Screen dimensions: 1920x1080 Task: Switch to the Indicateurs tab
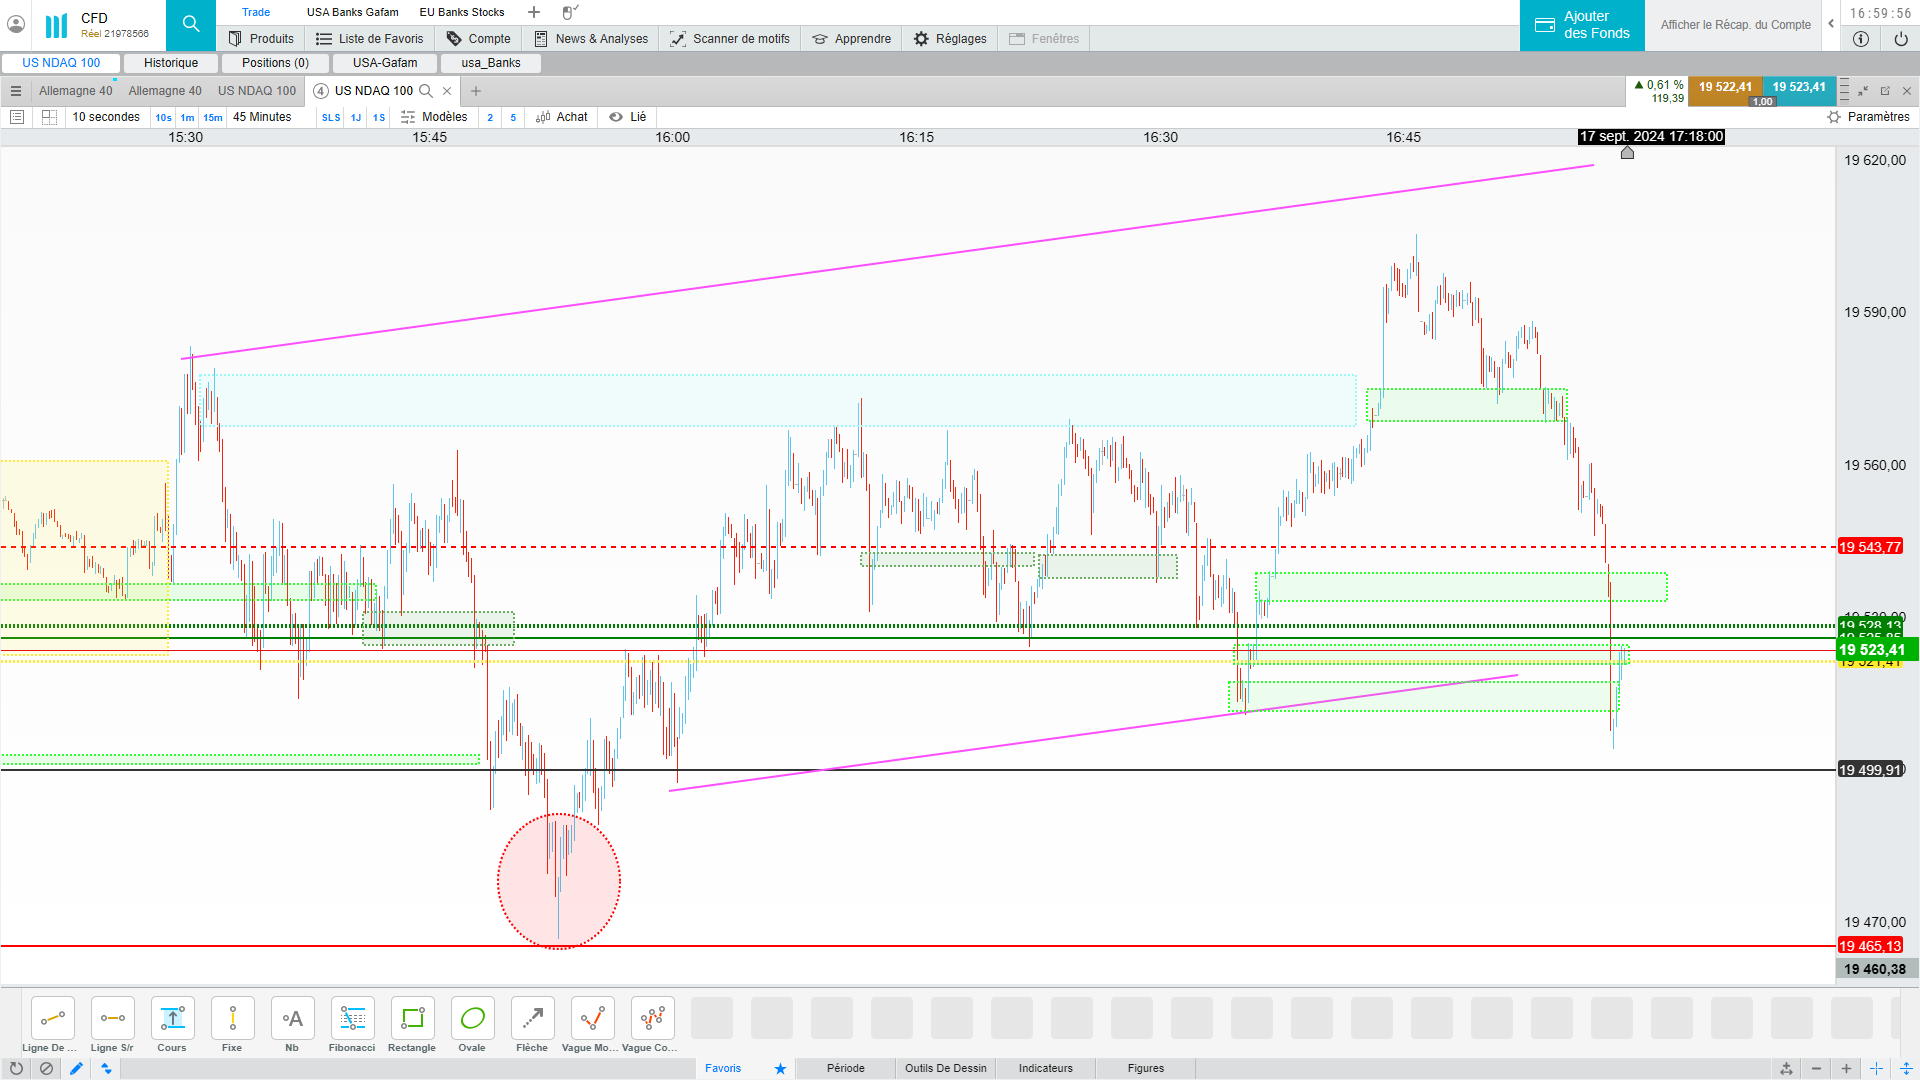point(1045,1068)
